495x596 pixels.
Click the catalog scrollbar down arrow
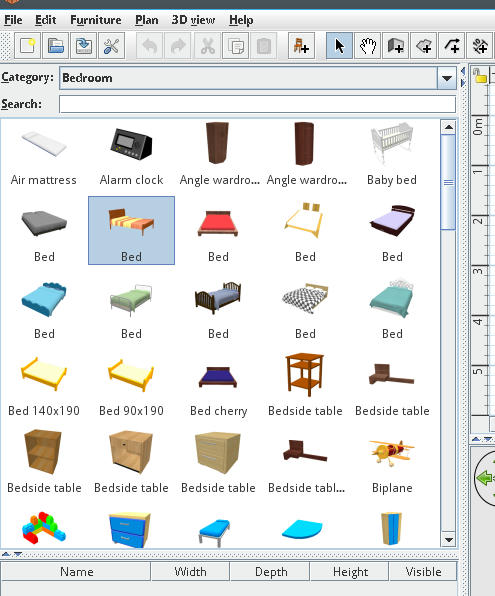click(449, 539)
